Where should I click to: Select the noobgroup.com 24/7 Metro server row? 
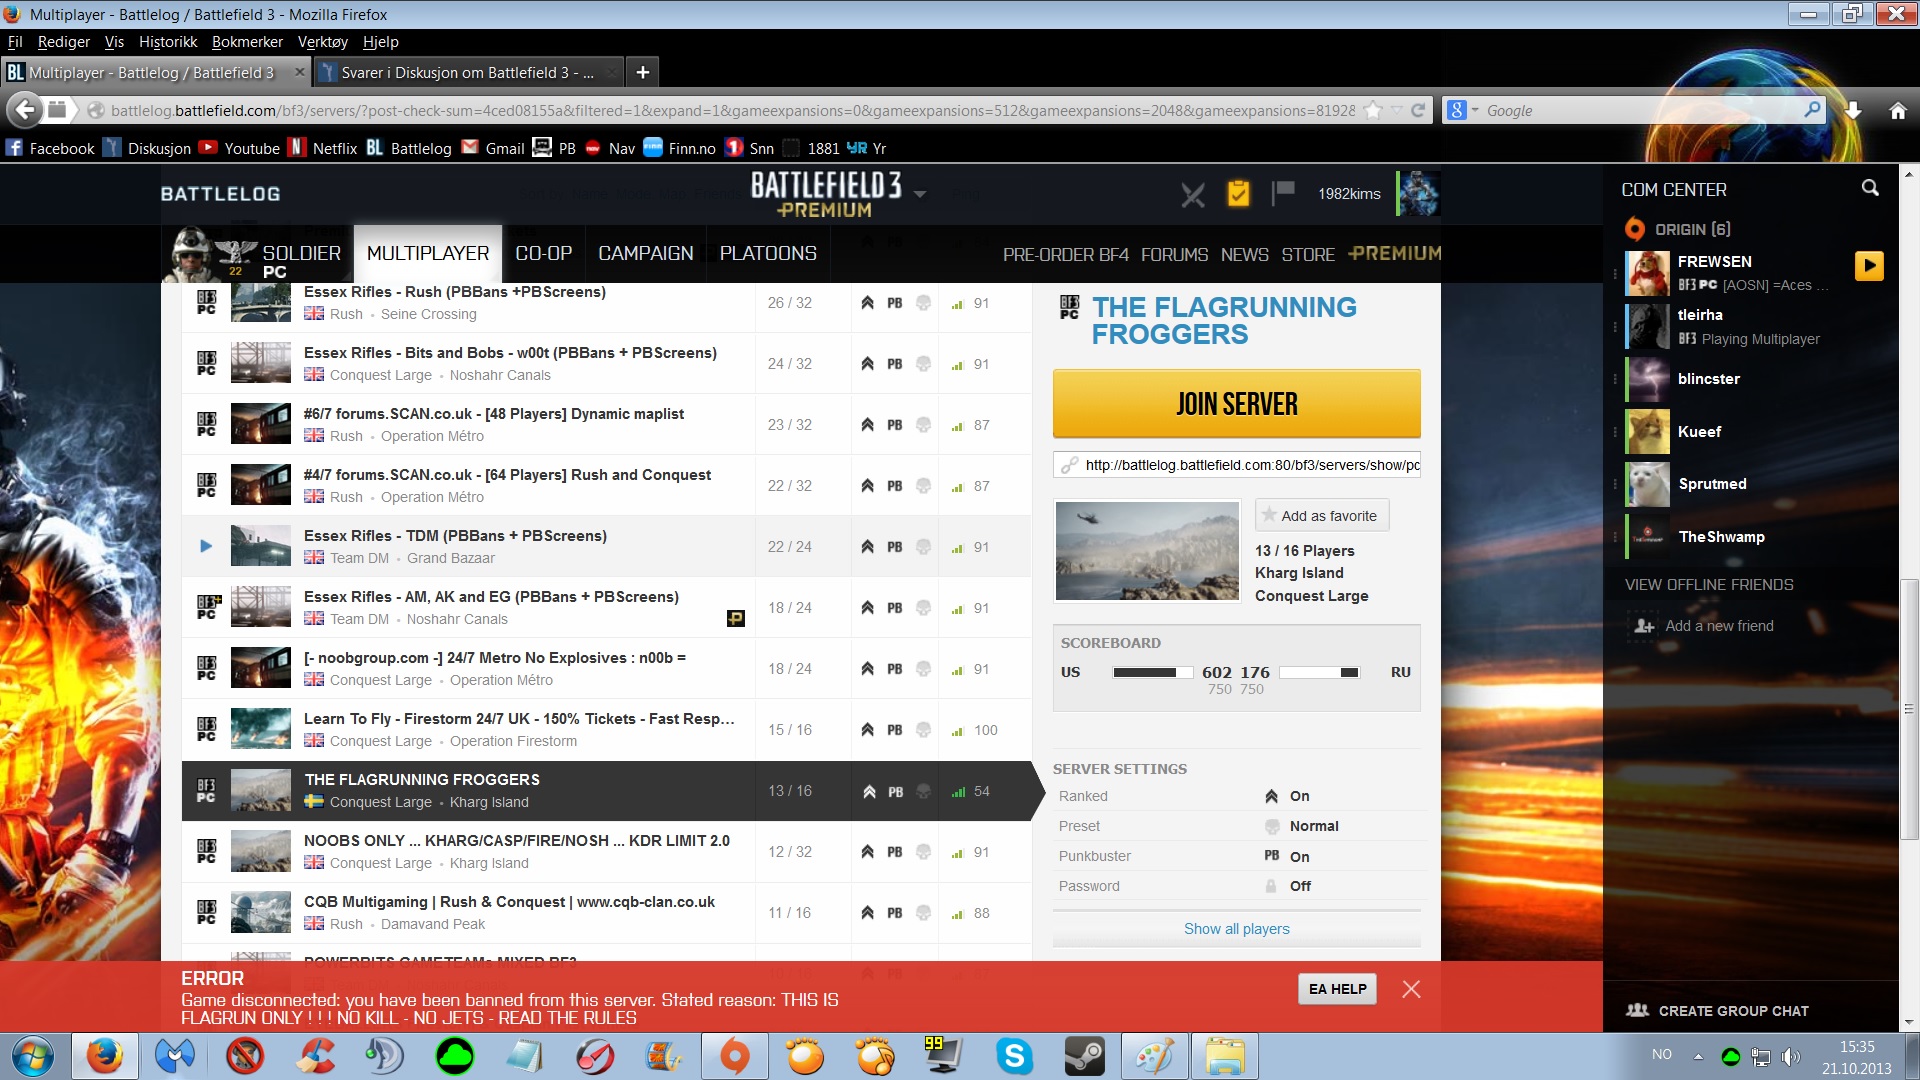click(606, 669)
